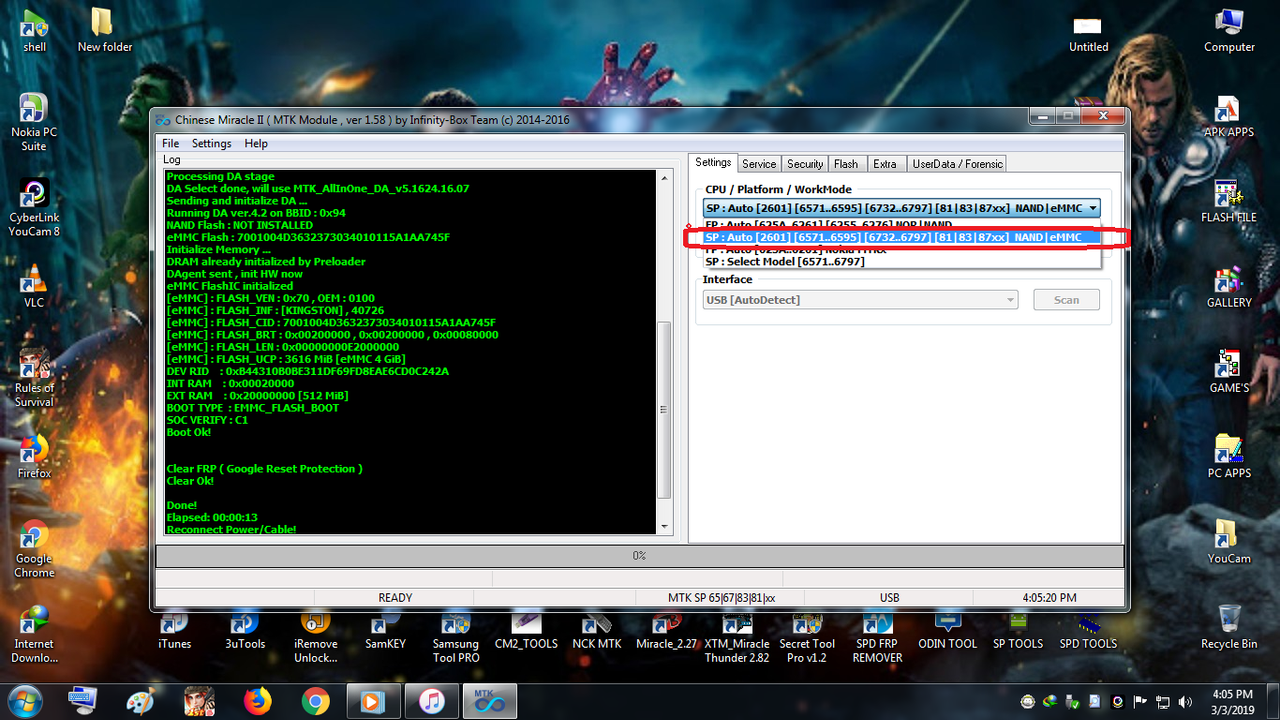Click the READY status bar text
Screen dimensions: 1280x720
point(395,598)
